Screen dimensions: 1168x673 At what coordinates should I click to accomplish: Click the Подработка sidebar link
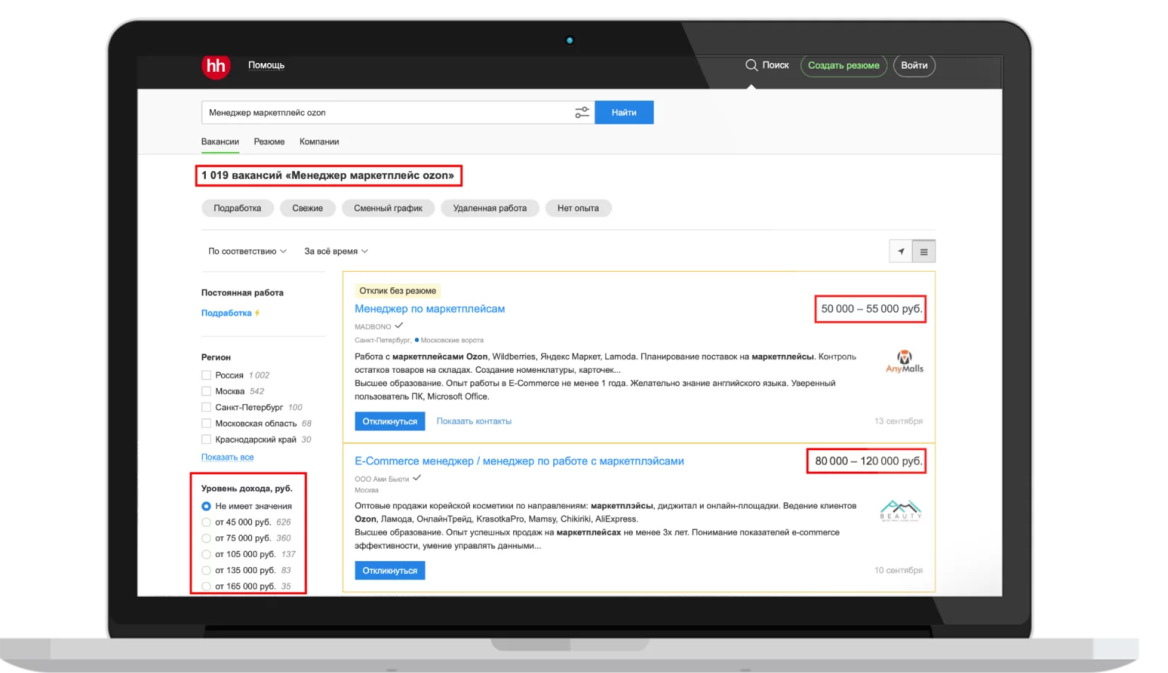[226, 313]
